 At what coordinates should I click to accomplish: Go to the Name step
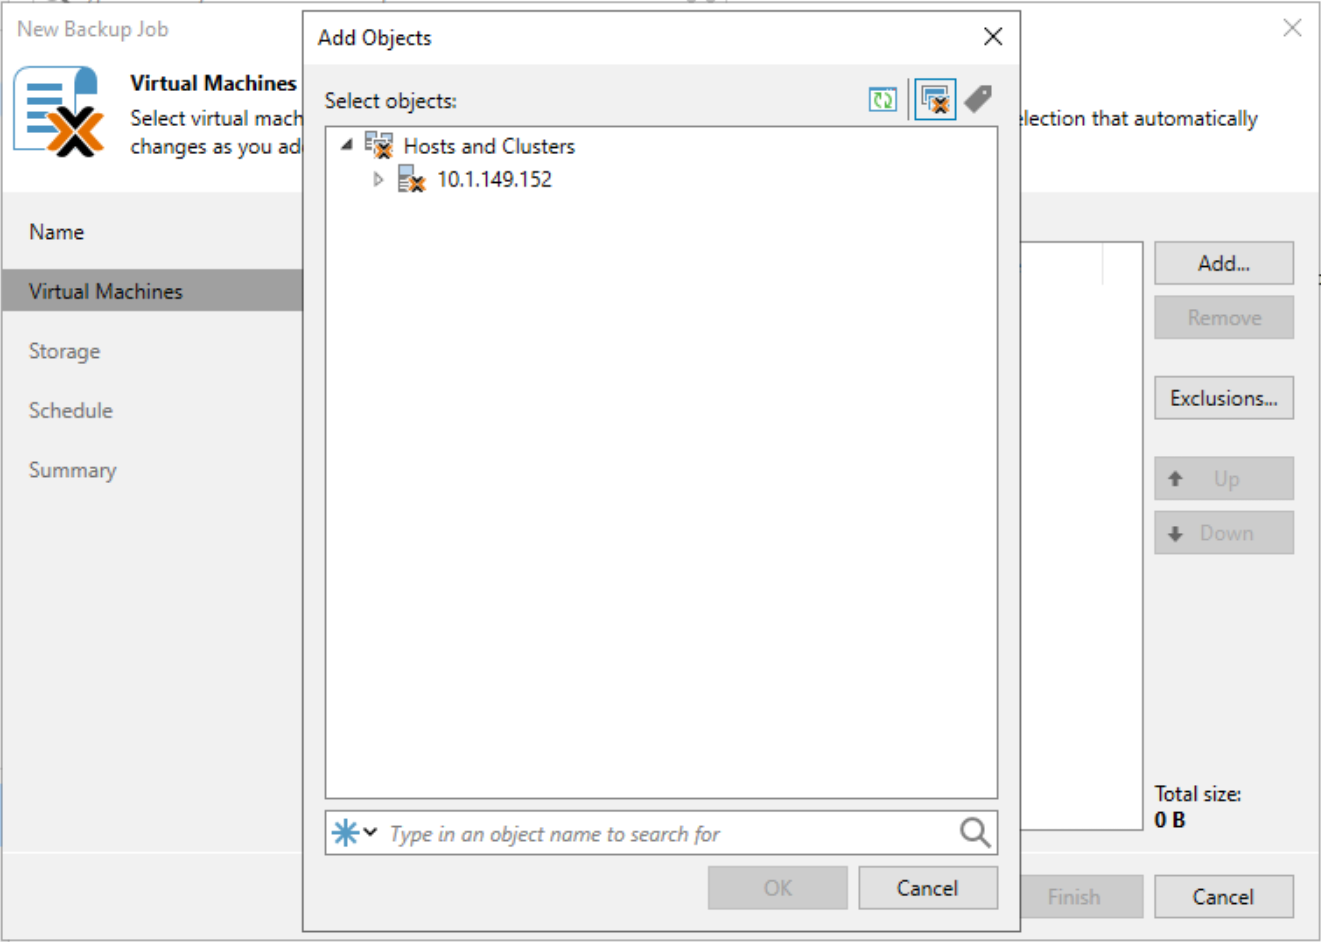pyautogui.click(x=56, y=231)
